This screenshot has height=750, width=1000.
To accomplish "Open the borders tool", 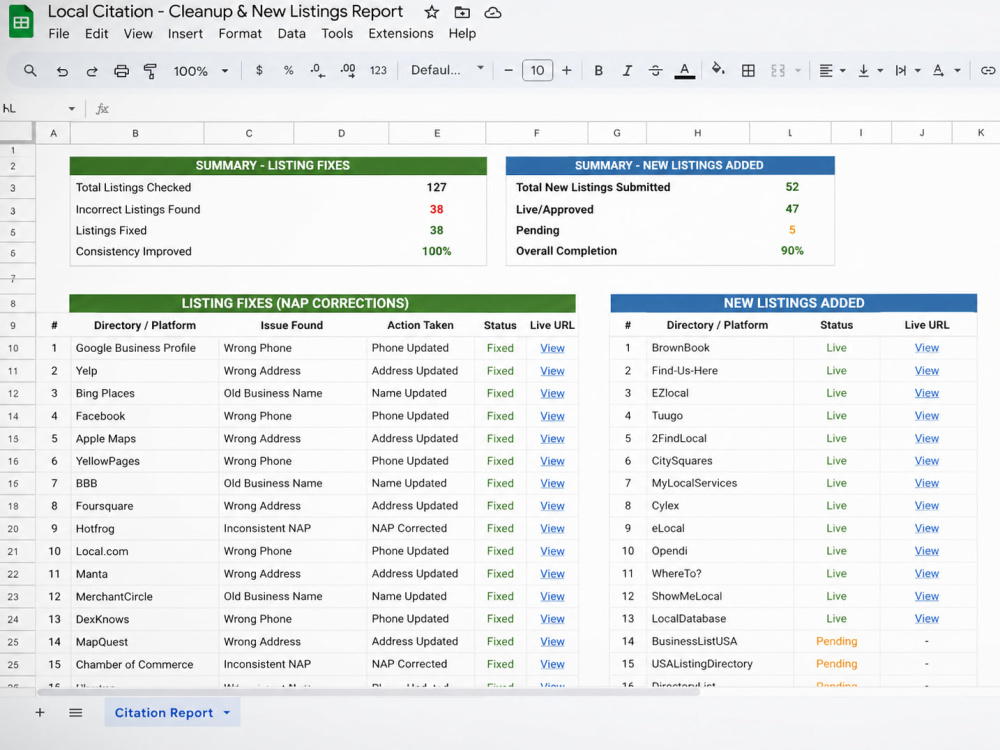I will tap(748, 70).
